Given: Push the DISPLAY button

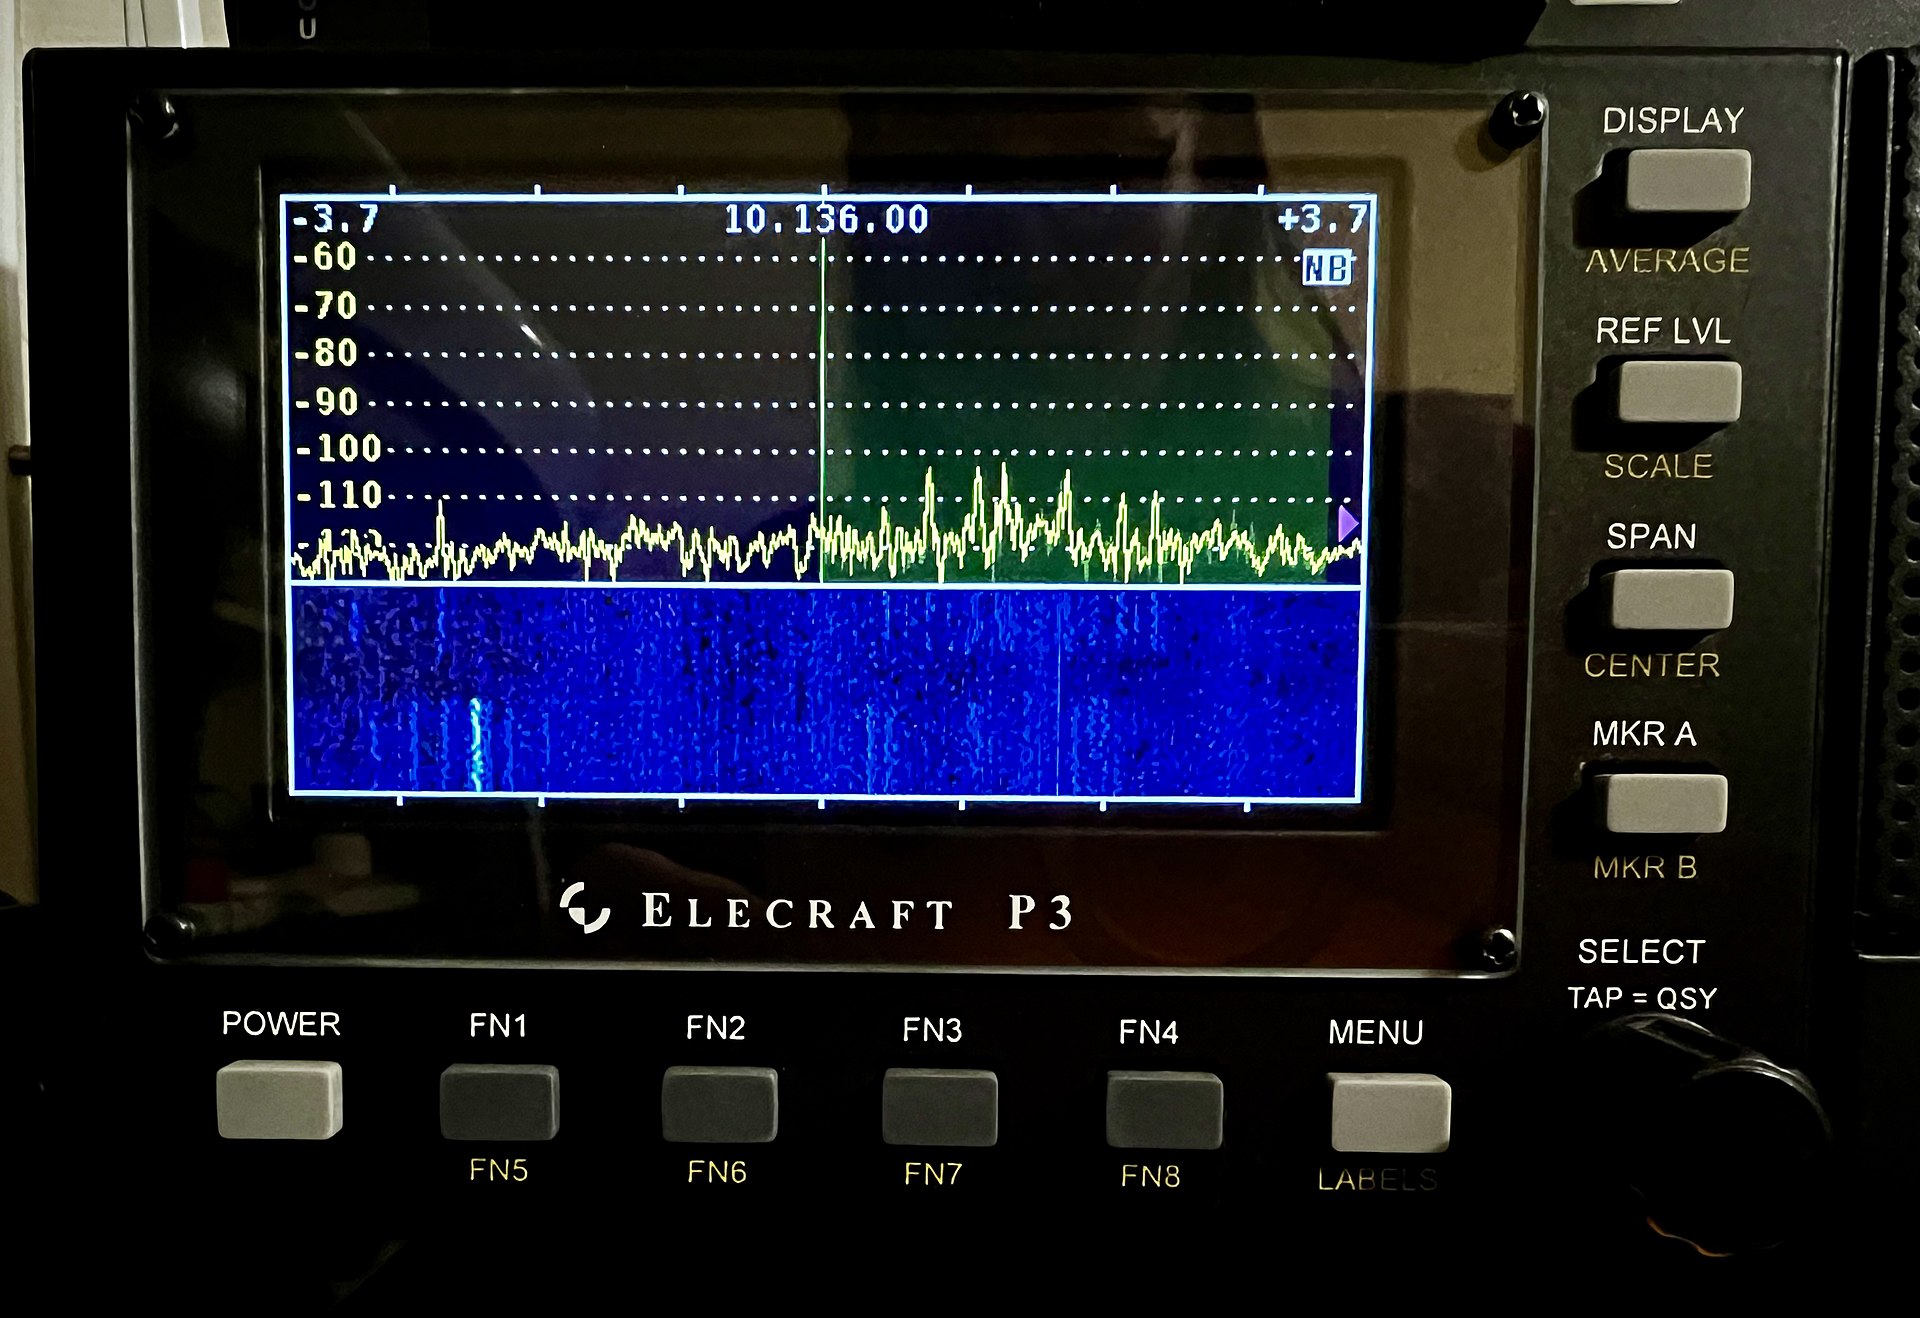Looking at the screenshot, I should point(1687,180).
